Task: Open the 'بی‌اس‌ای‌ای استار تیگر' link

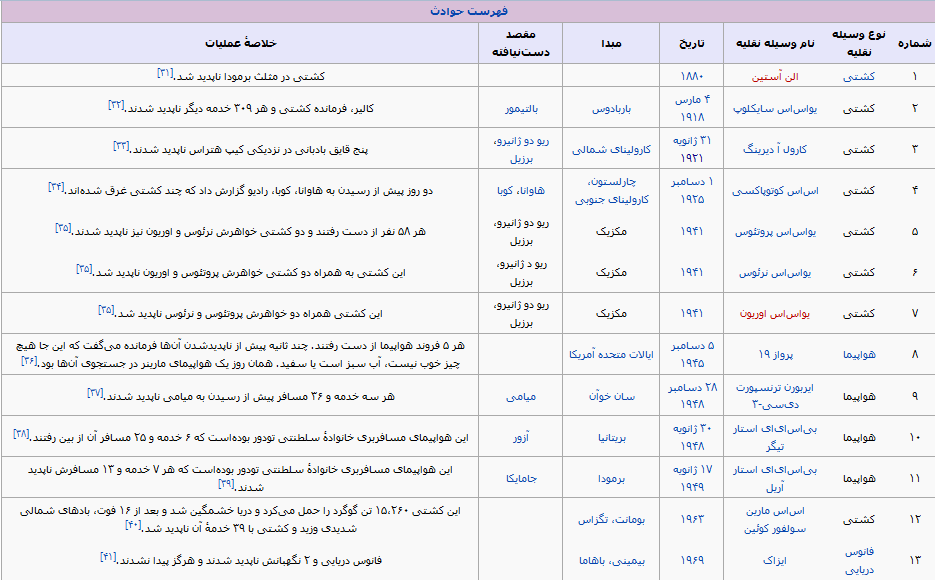Action: (775, 437)
